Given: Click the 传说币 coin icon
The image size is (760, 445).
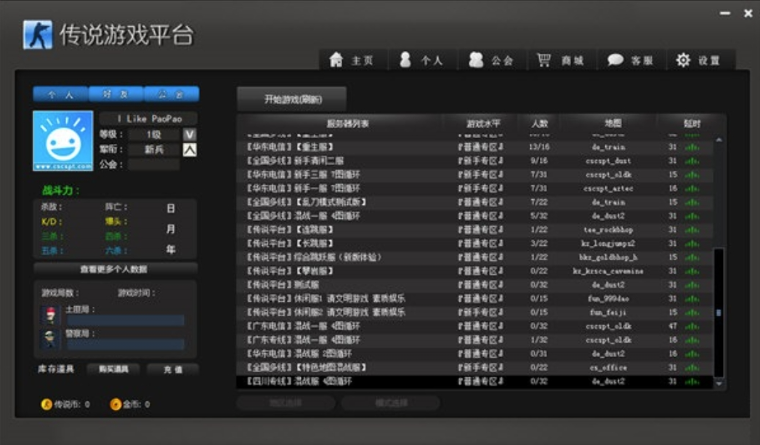Looking at the screenshot, I should (x=47, y=404).
